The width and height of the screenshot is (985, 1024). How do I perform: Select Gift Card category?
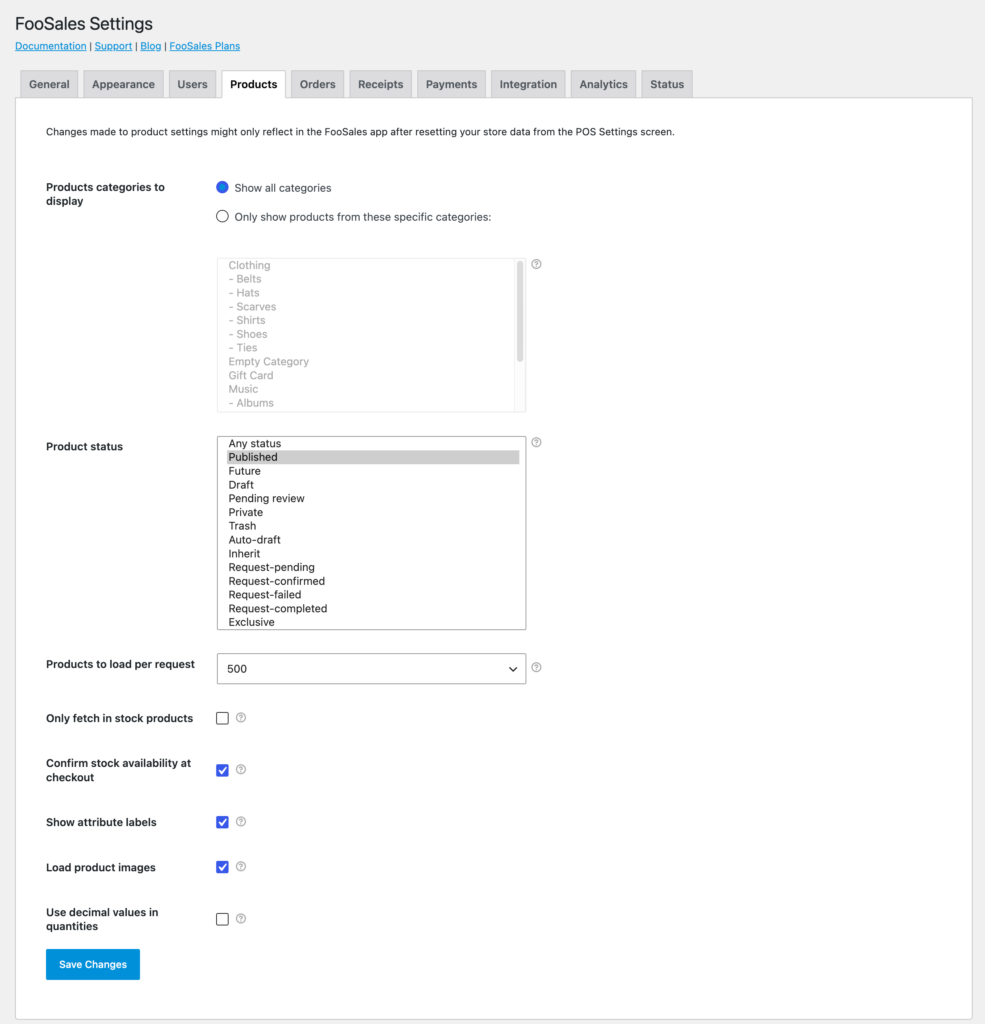pyautogui.click(x=370, y=376)
